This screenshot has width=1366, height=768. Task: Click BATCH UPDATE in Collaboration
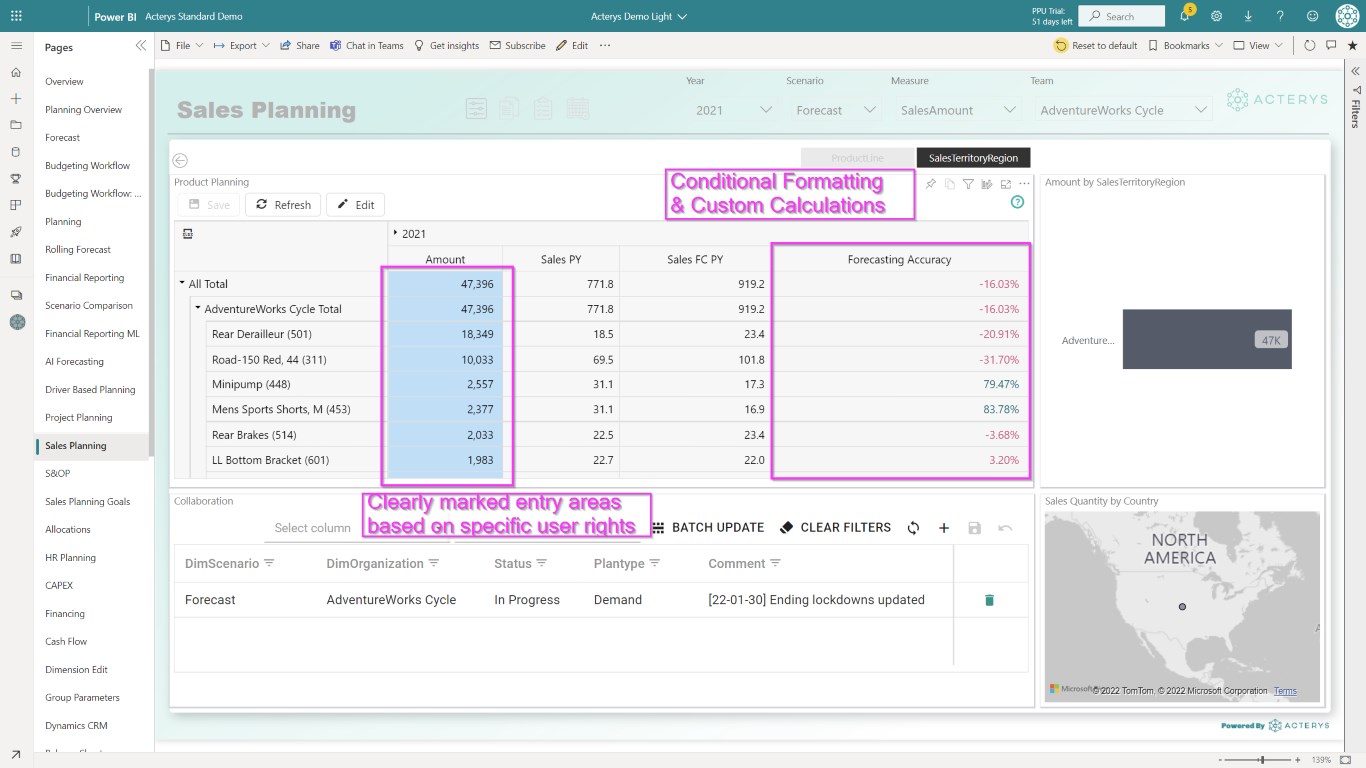pos(708,528)
